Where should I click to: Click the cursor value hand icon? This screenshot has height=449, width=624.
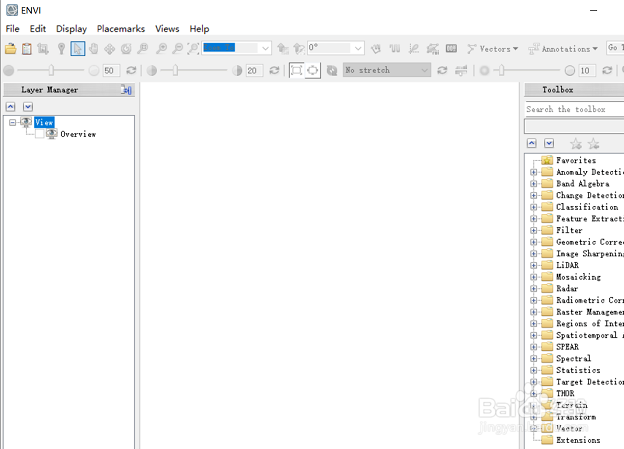coord(376,49)
